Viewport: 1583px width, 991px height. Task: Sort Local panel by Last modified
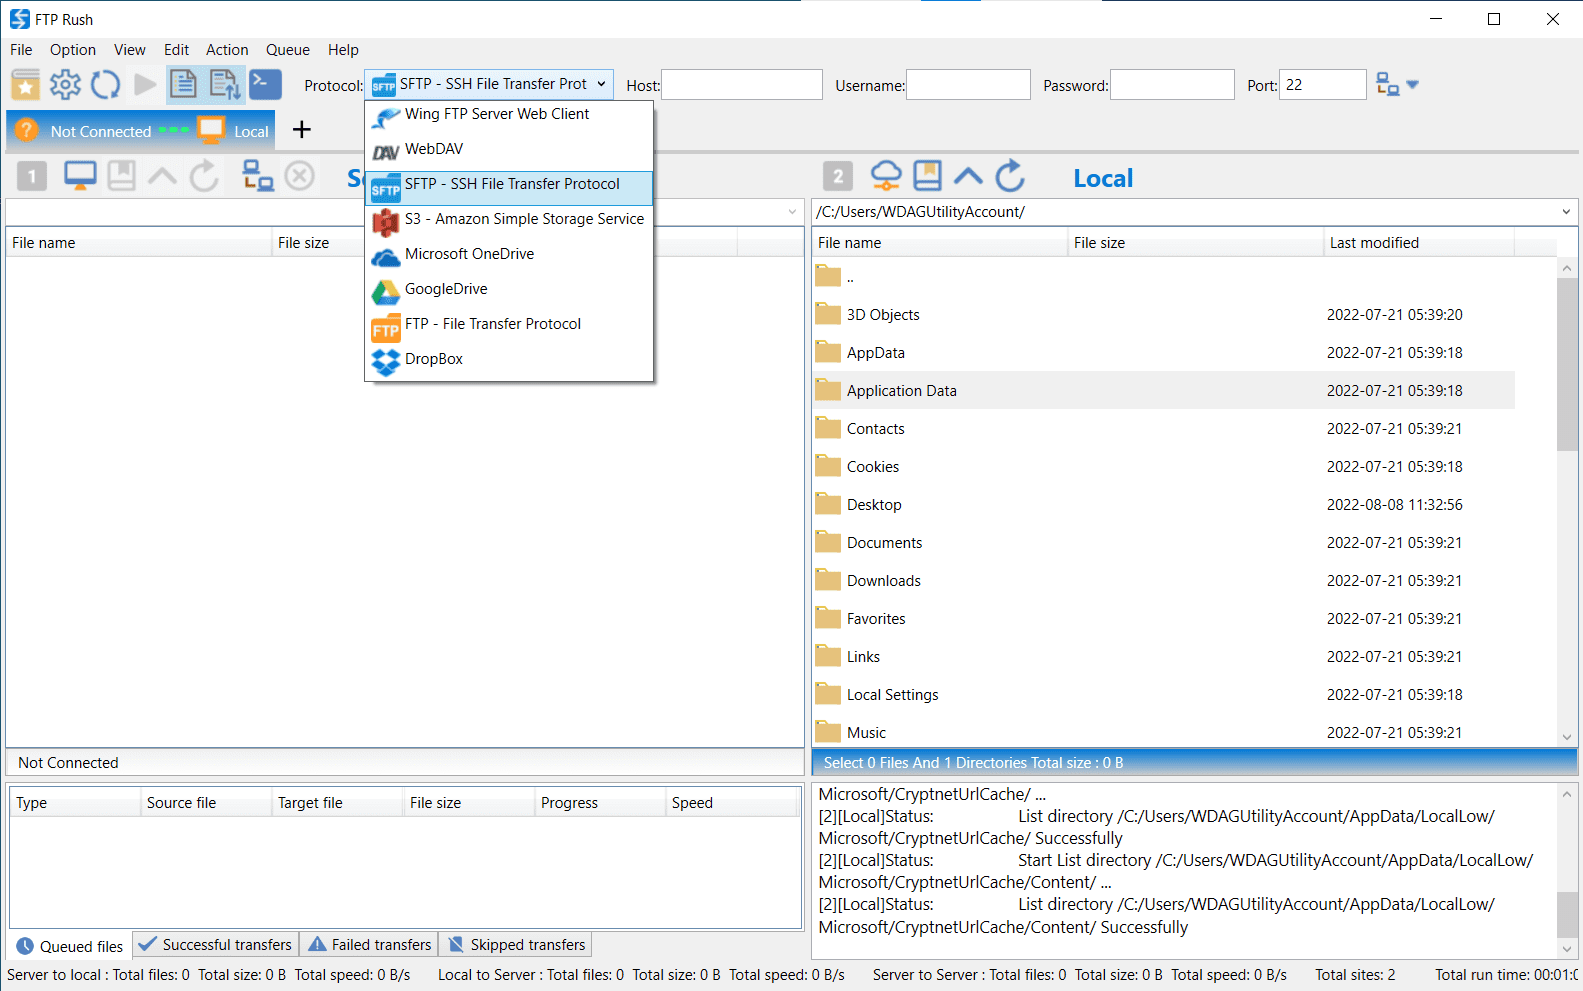(x=1419, y=243)
